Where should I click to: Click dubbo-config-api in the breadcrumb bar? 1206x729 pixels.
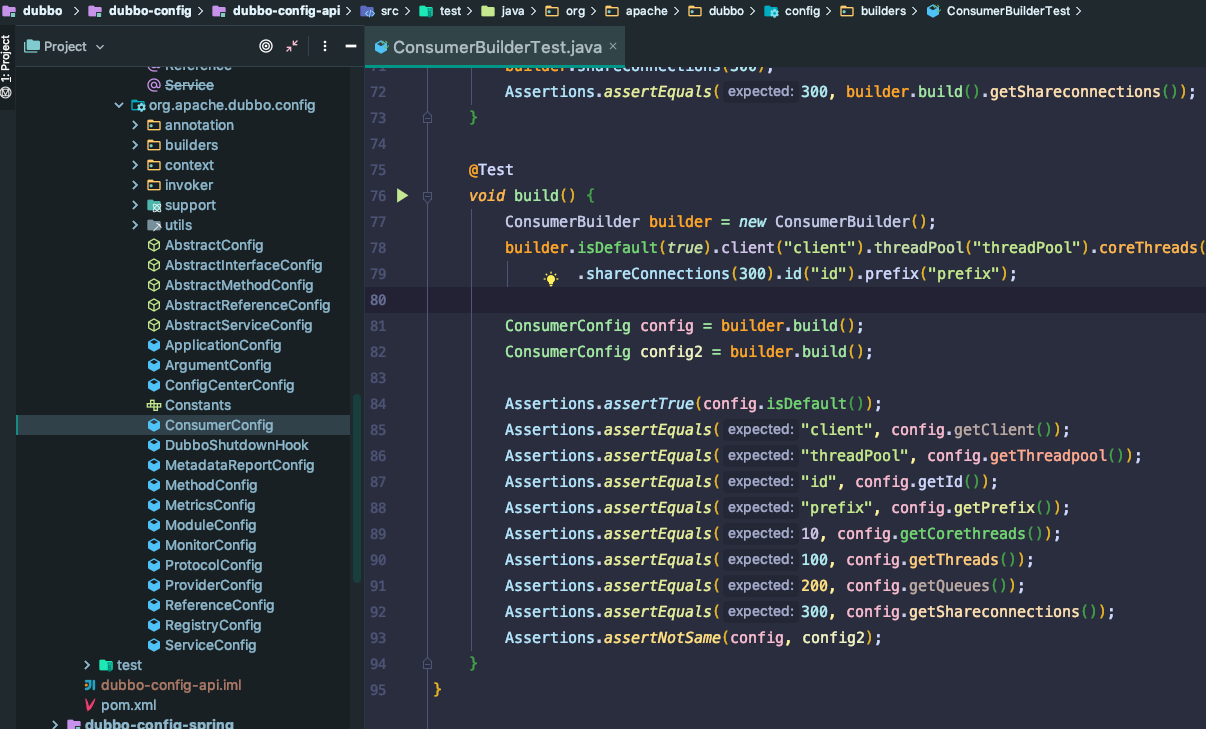[284, 11]
